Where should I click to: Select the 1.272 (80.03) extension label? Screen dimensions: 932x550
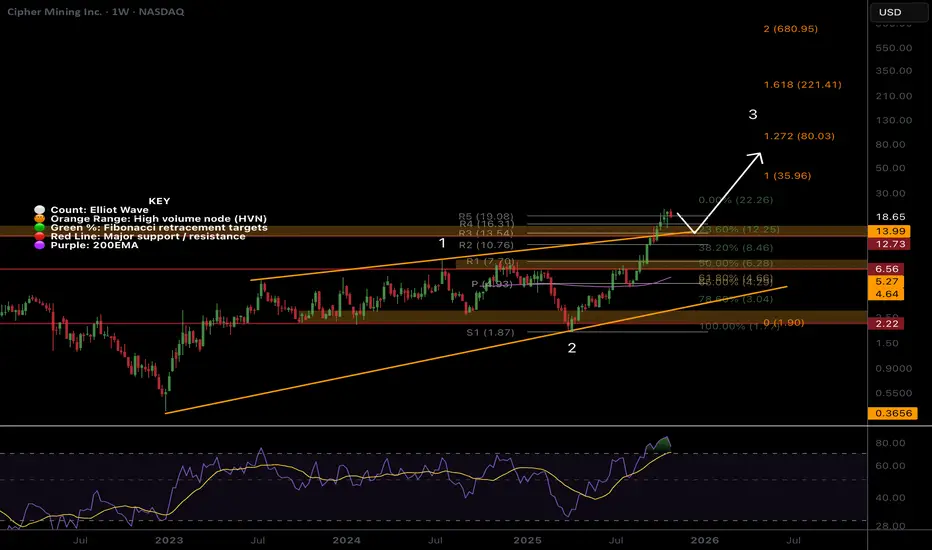point(799,136)
